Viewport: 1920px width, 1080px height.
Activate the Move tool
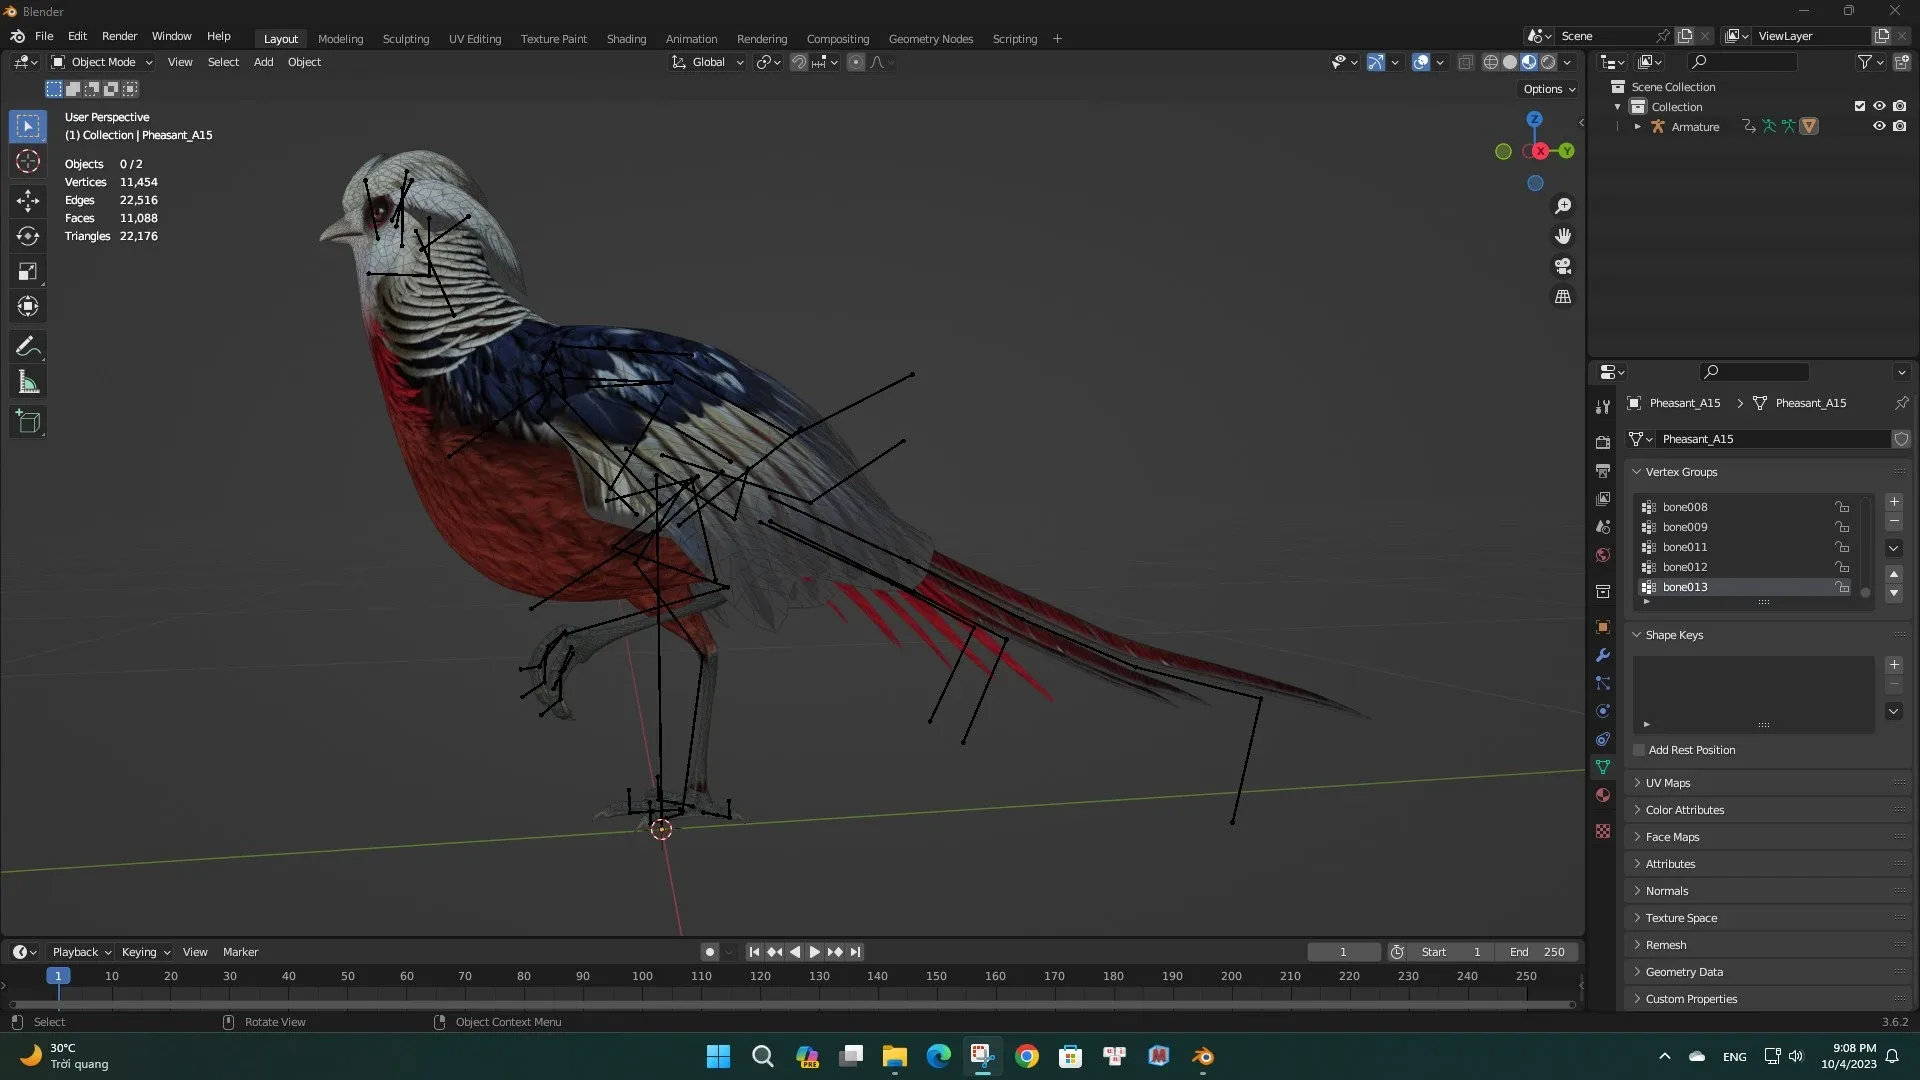tap(28, 201)
